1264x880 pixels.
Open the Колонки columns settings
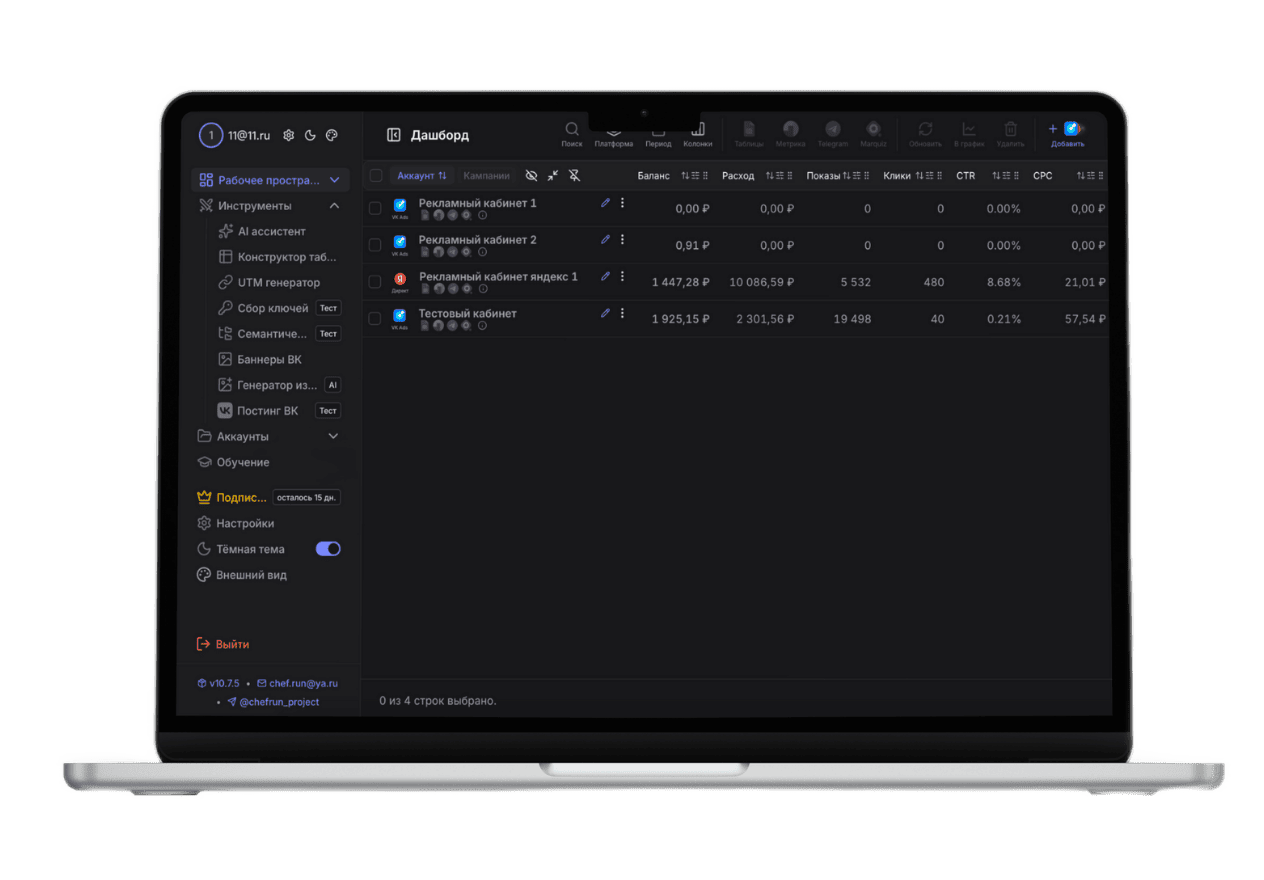698,134
